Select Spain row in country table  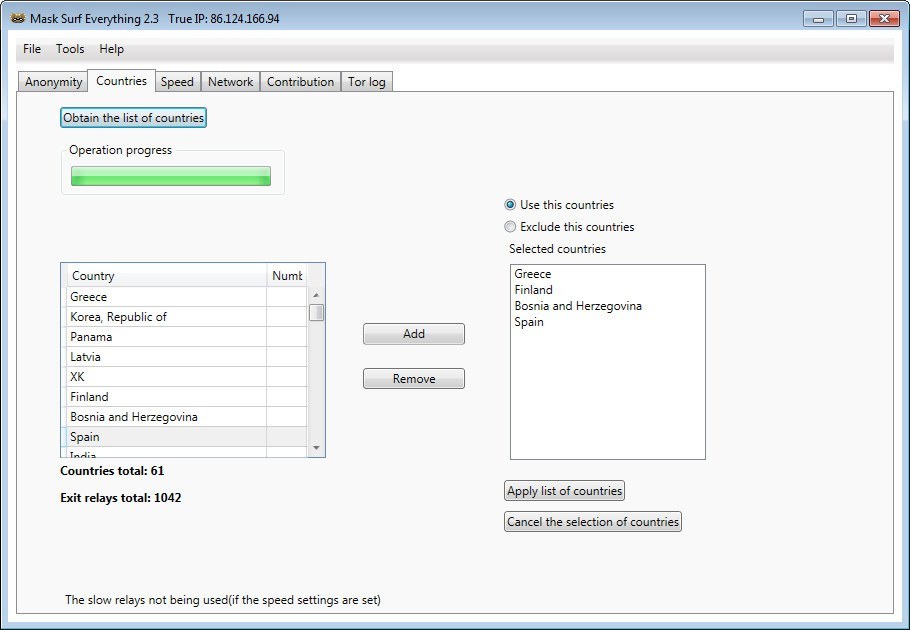point(186,437)
